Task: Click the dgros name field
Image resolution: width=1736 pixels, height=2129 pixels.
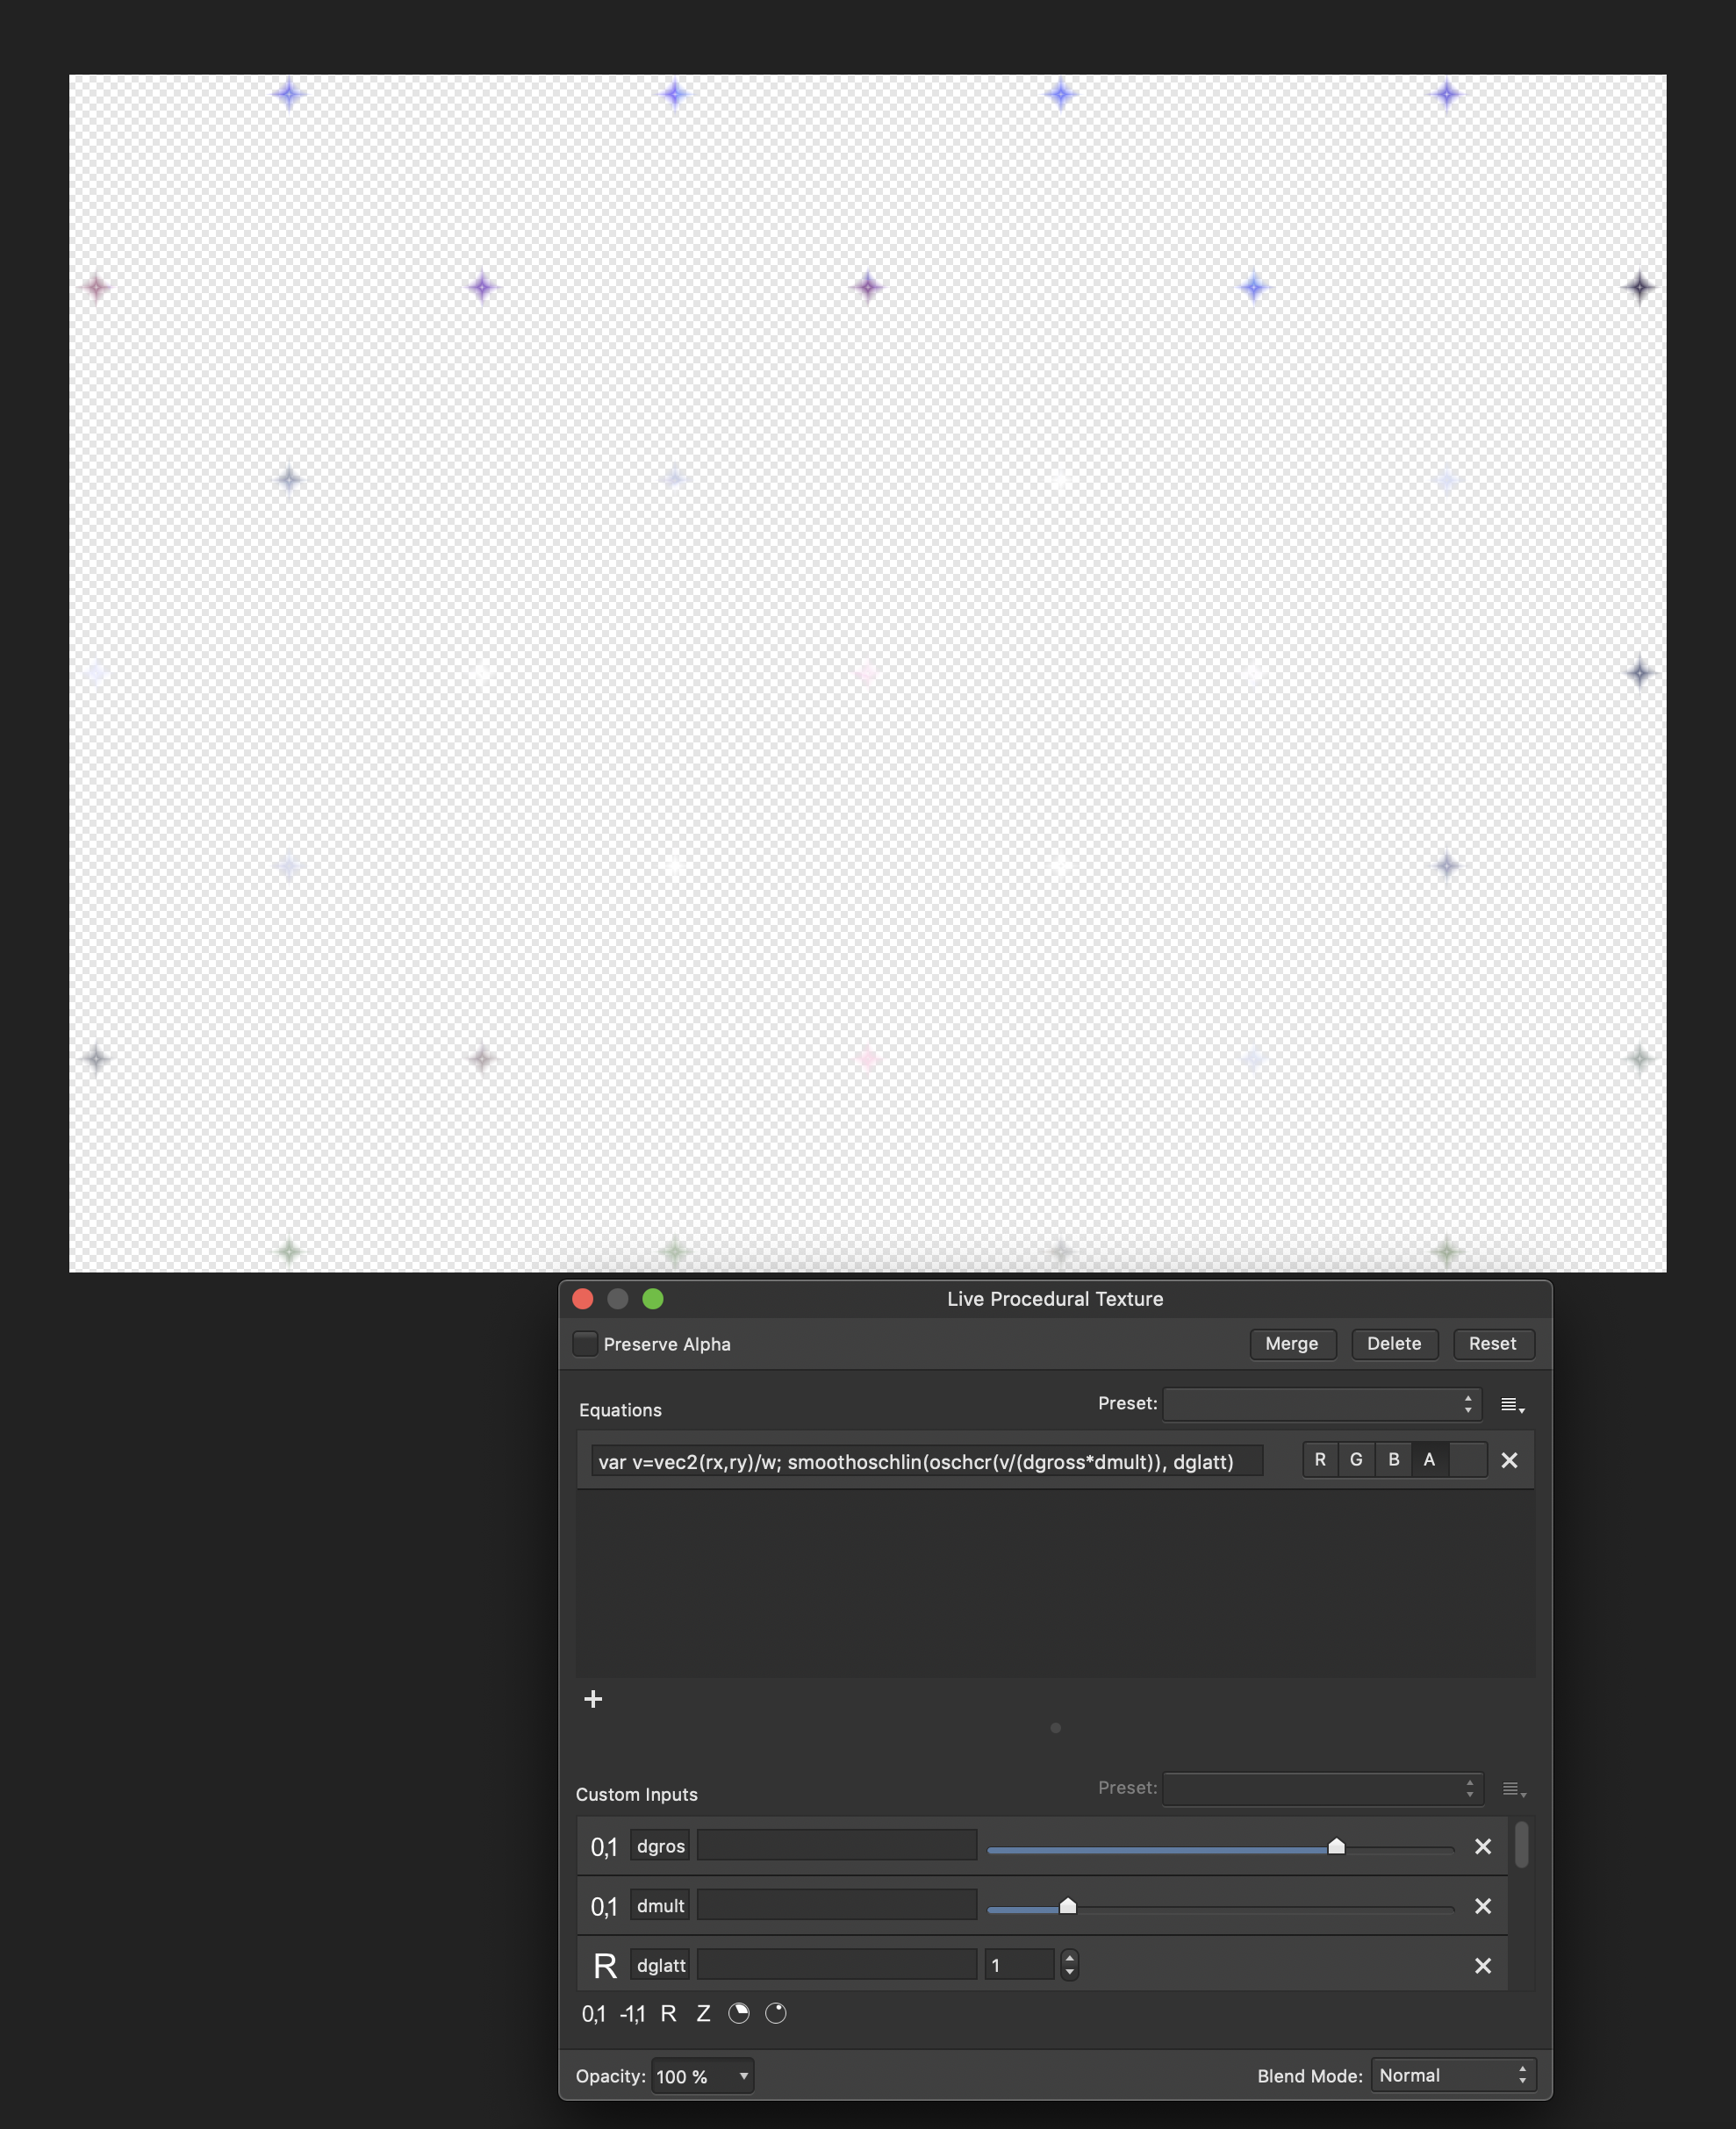Action: pyautogui.click(x=660, y=1846)
